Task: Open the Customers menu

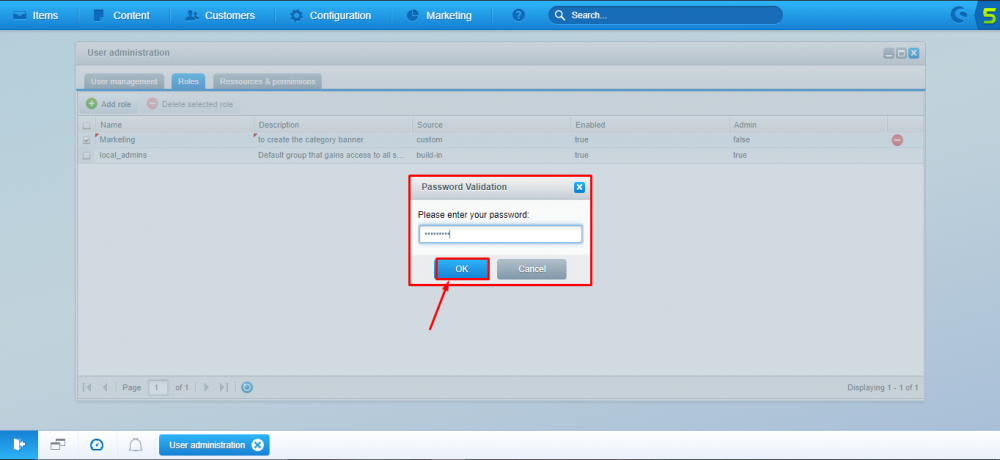Action: coord(220,15)
